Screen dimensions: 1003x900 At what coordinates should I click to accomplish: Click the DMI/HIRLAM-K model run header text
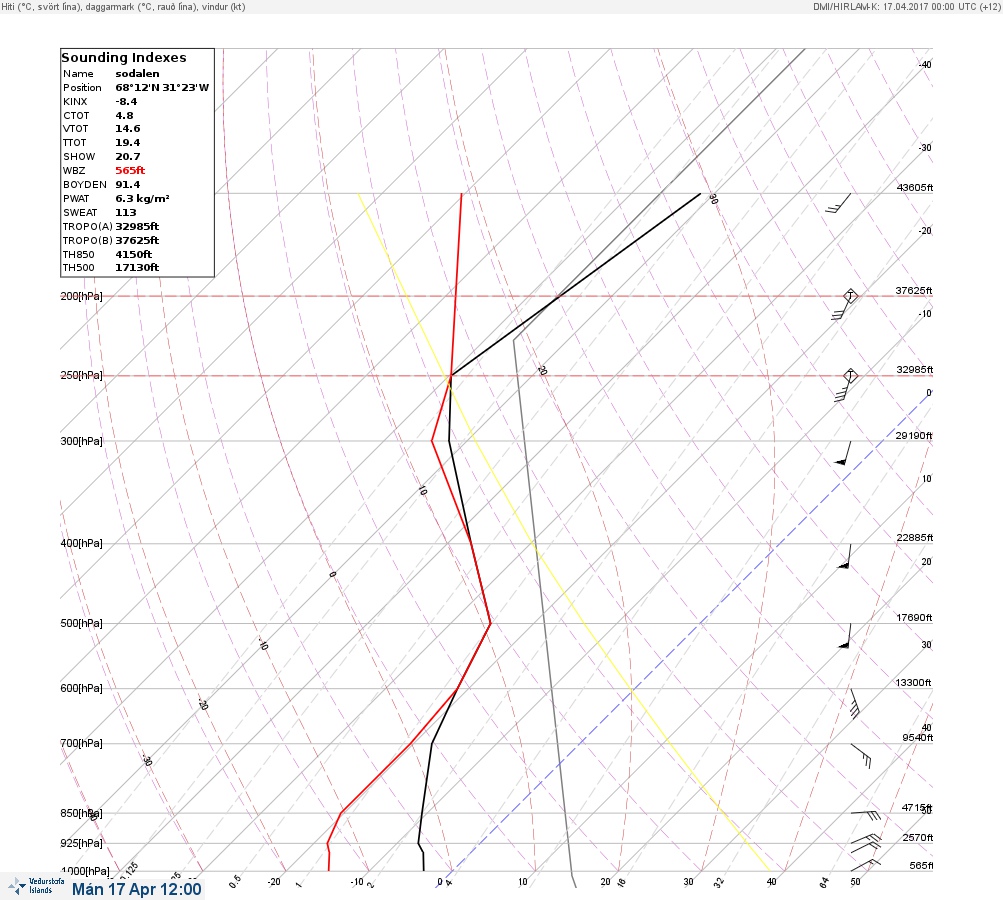click(906, 6)
